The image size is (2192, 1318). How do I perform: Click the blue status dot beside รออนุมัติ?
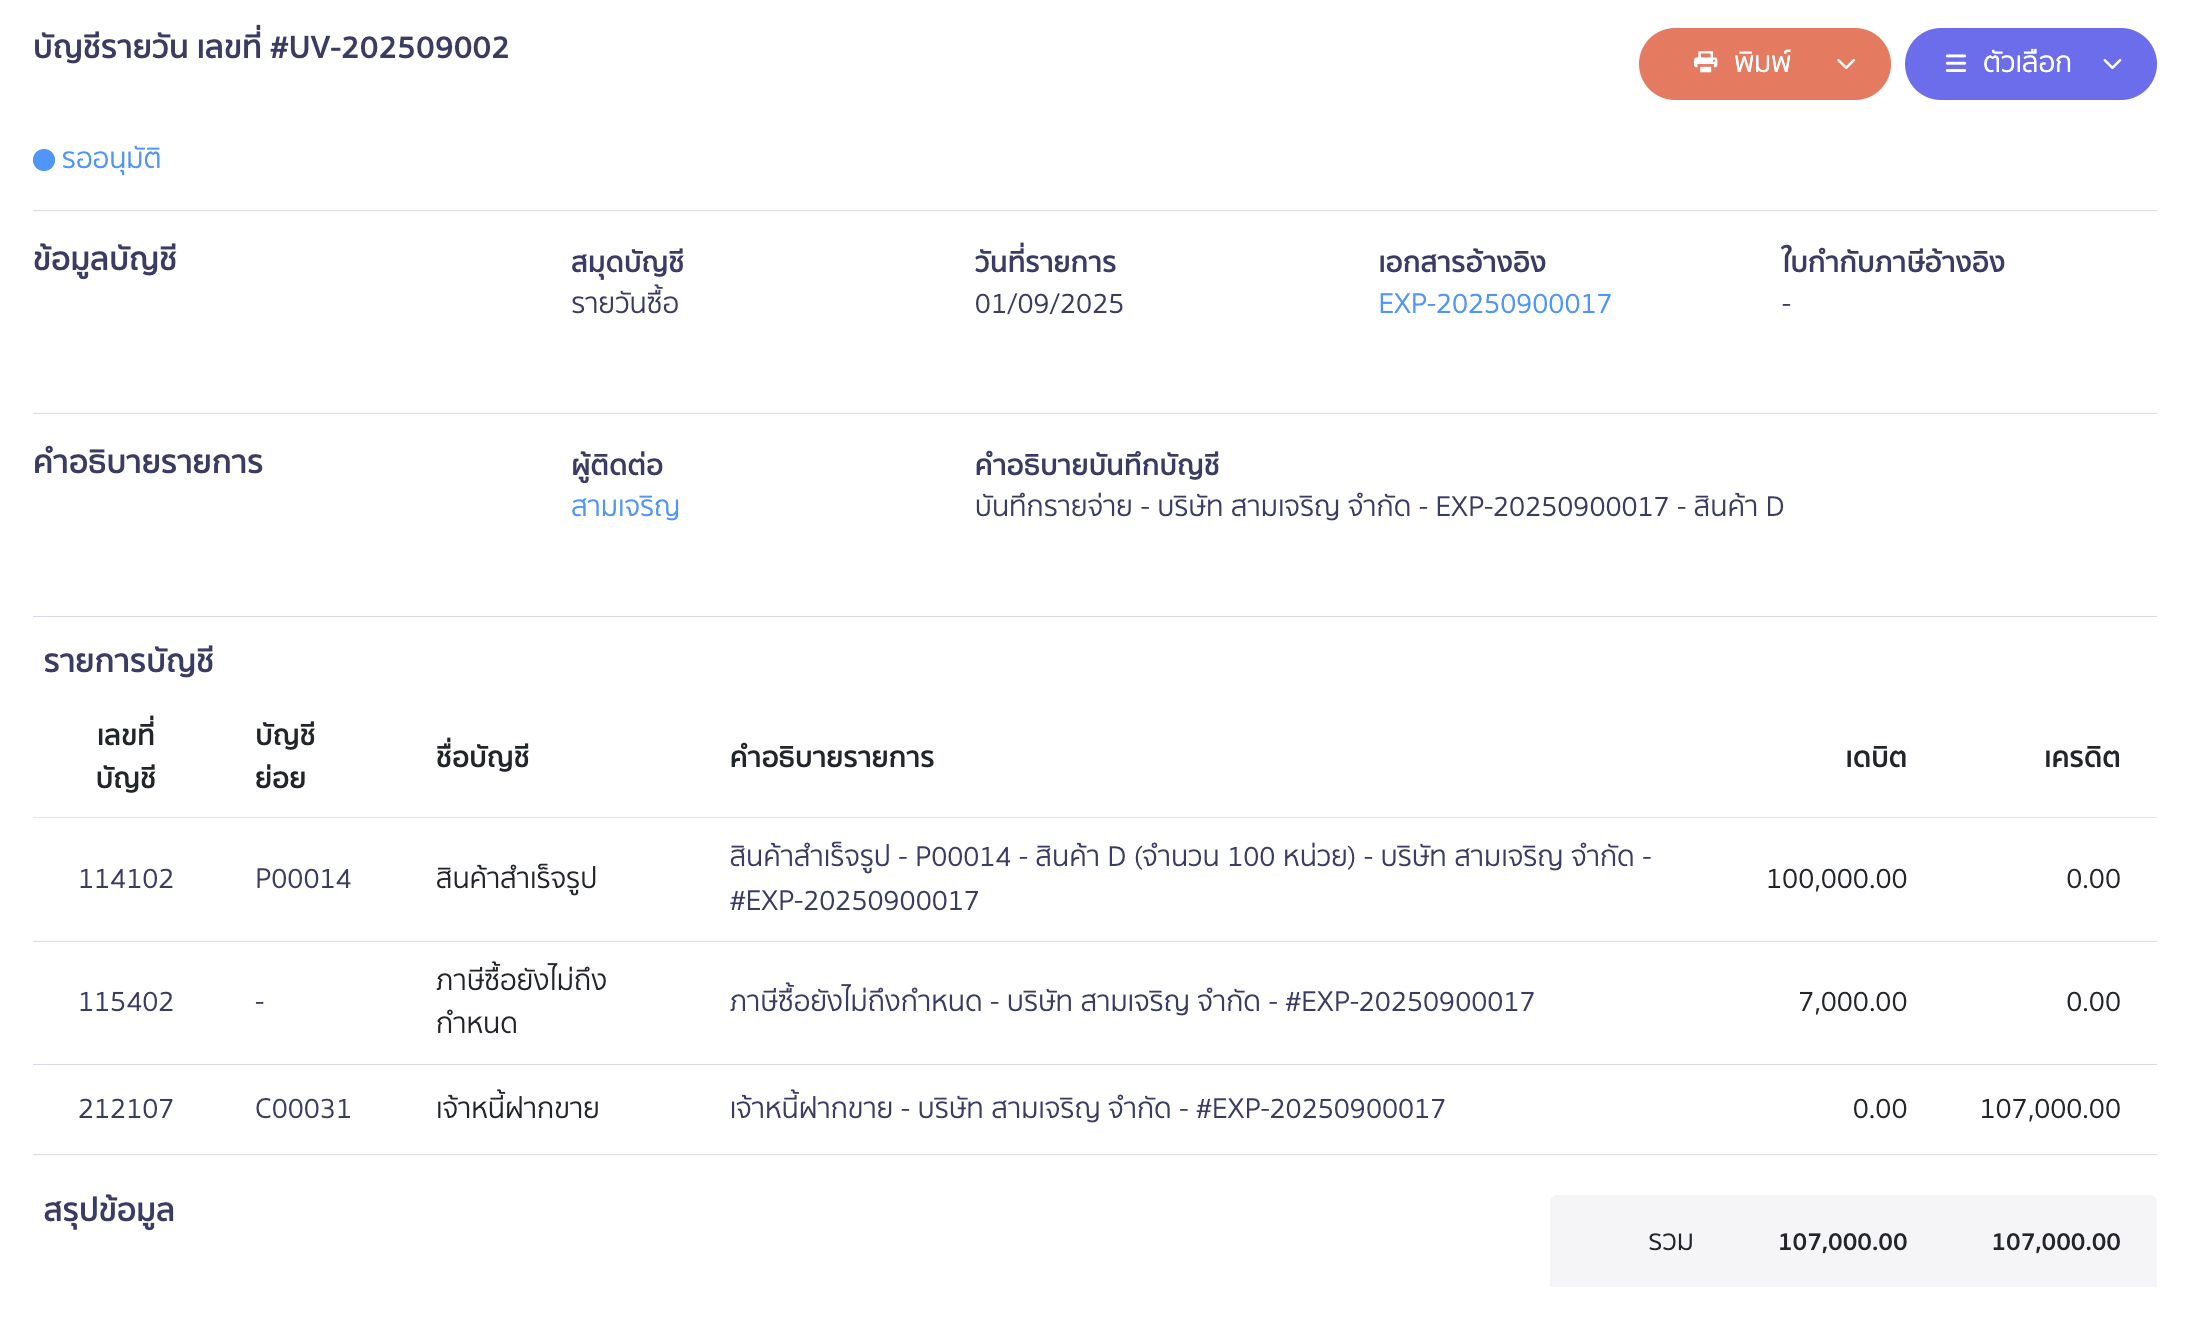pyautogui.click(x=44, y=160)
